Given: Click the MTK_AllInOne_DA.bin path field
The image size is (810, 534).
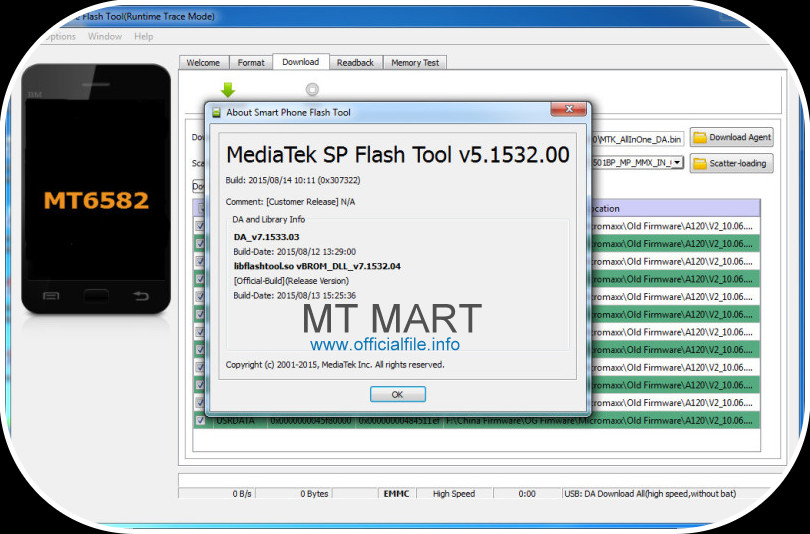Looking at the screenshot, I should (638, 139).
